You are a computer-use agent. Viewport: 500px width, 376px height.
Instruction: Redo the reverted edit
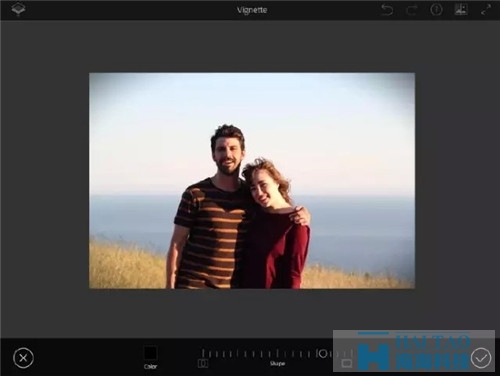[412, 10]
